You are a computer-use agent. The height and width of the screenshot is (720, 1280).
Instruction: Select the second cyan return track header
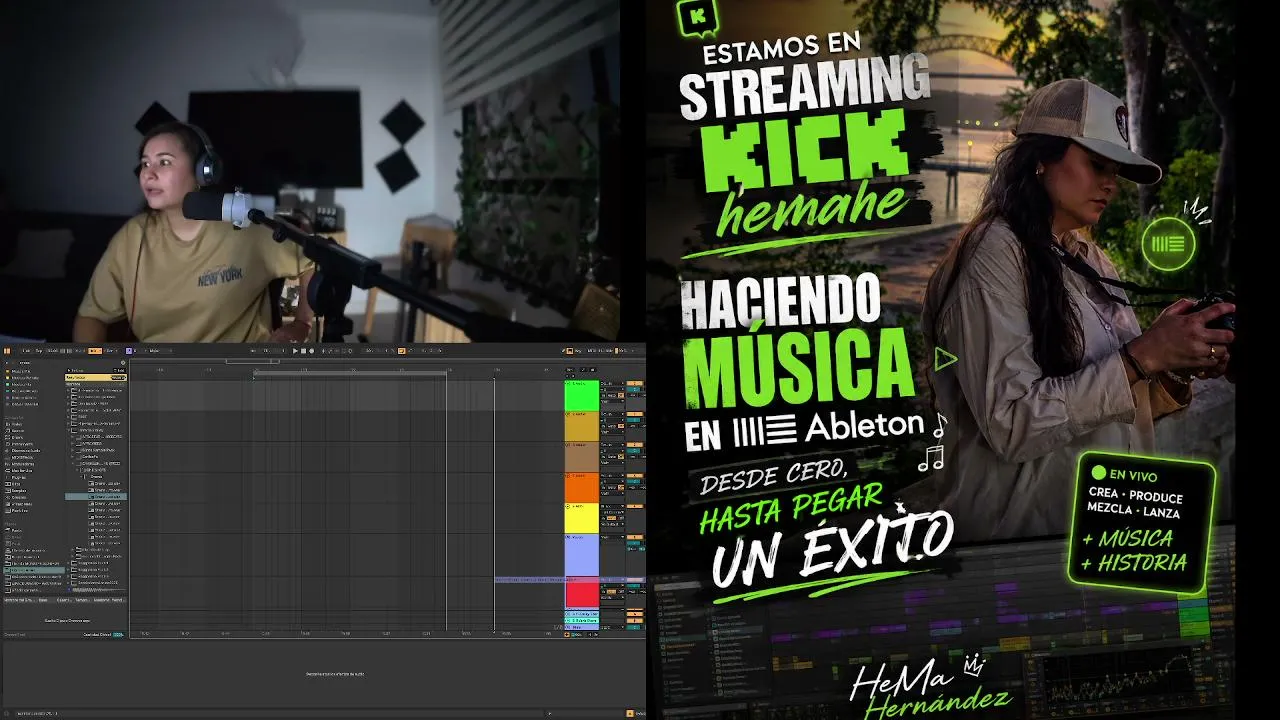pyautogui.click(x=582, y=620)
